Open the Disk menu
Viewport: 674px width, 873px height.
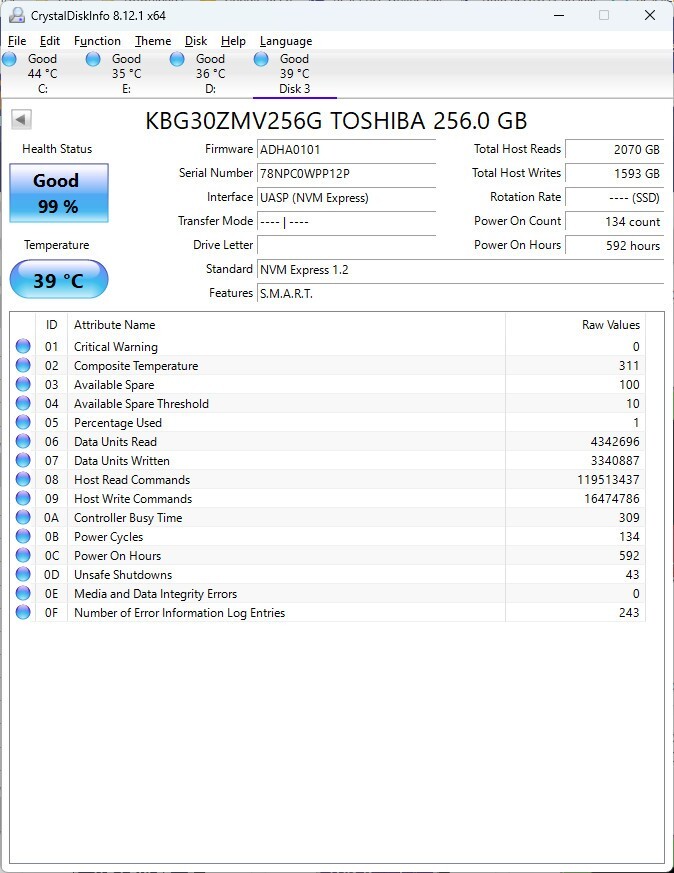click(x=196, y=41)
